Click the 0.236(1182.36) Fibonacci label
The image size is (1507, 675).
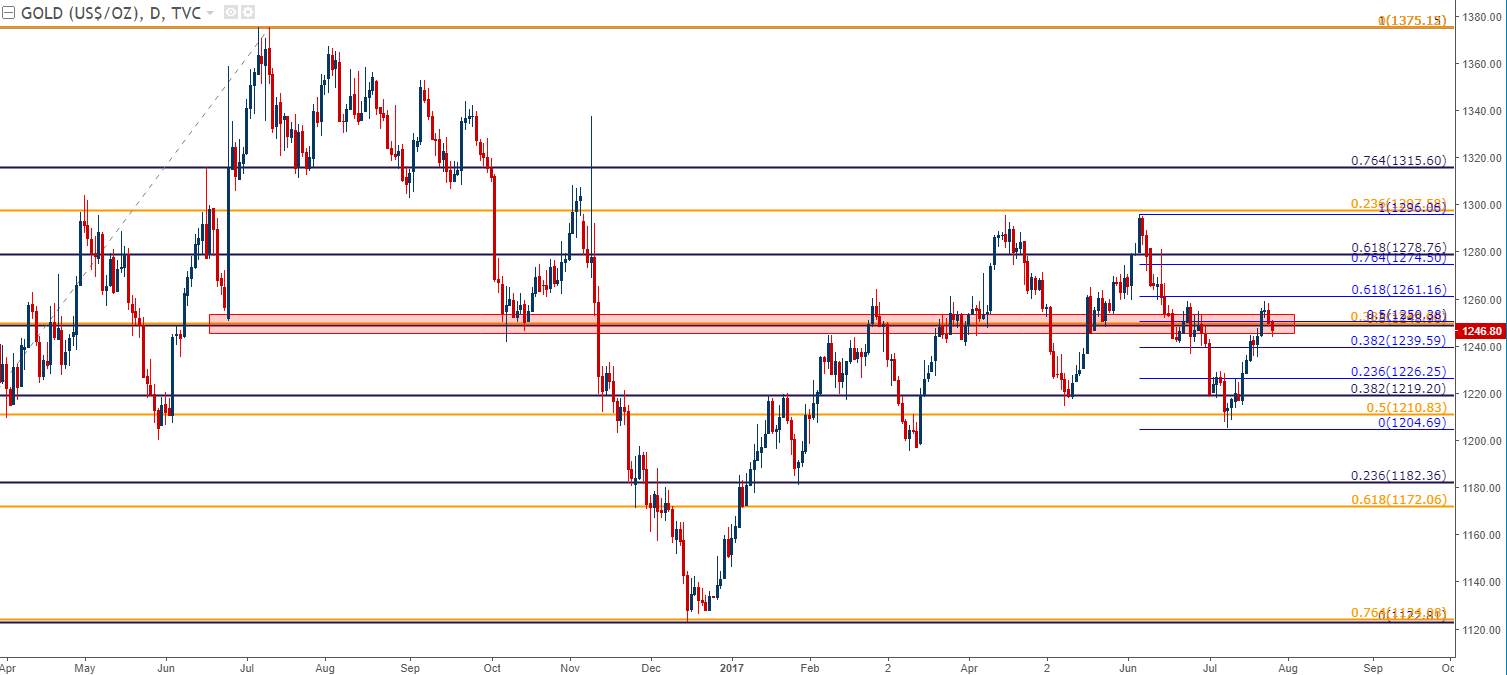[1398, 476]
